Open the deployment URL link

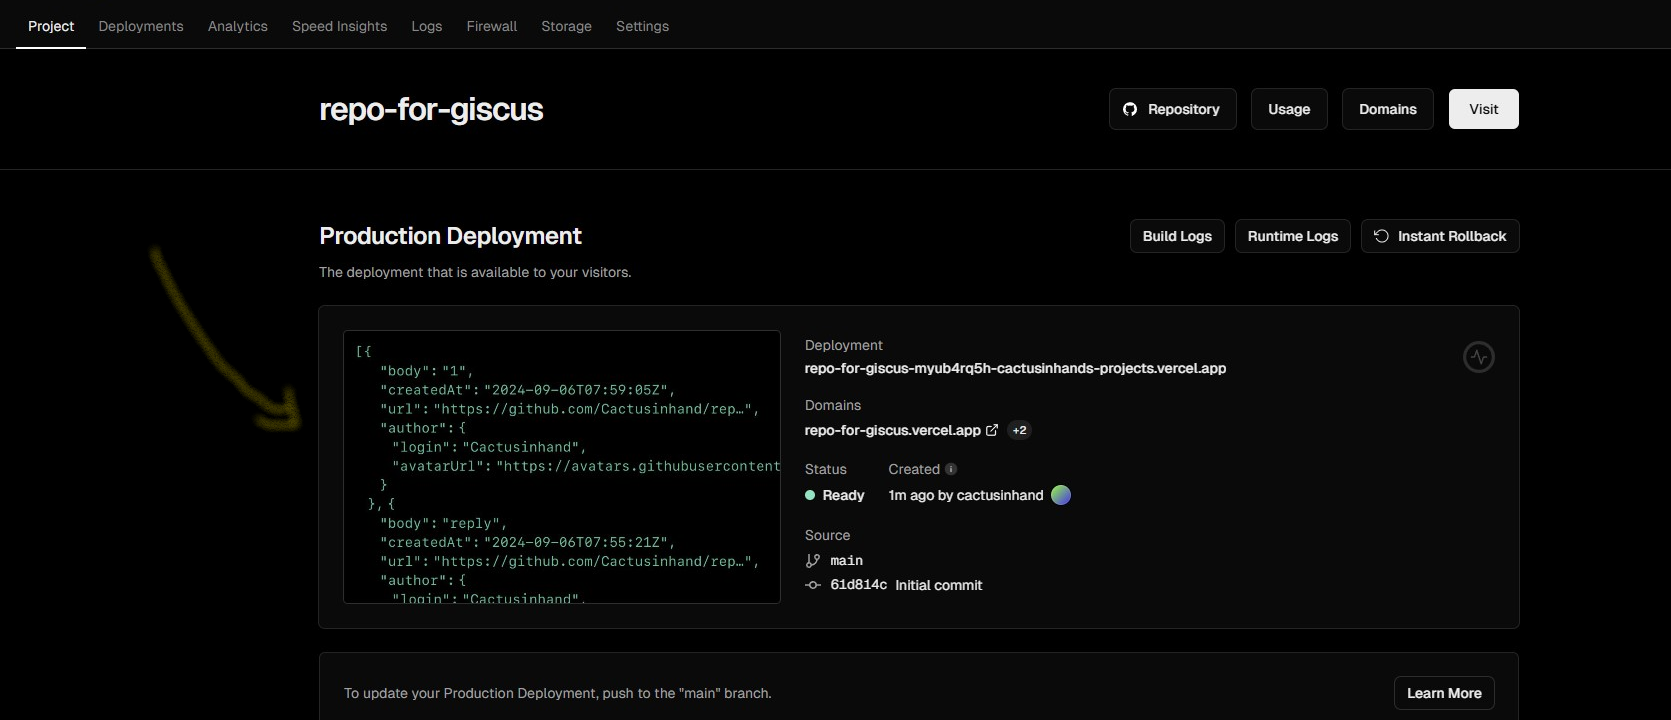pyautogui.click(x=1015, y=368)
